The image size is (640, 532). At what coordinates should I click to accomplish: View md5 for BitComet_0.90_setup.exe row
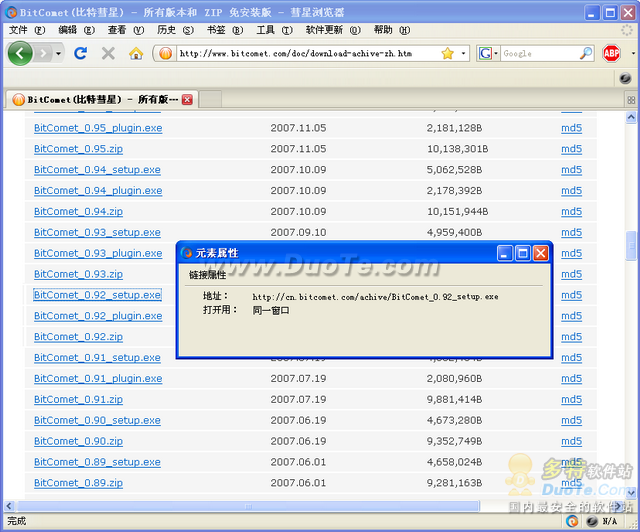pyautogui.click(x=571, y=420)
